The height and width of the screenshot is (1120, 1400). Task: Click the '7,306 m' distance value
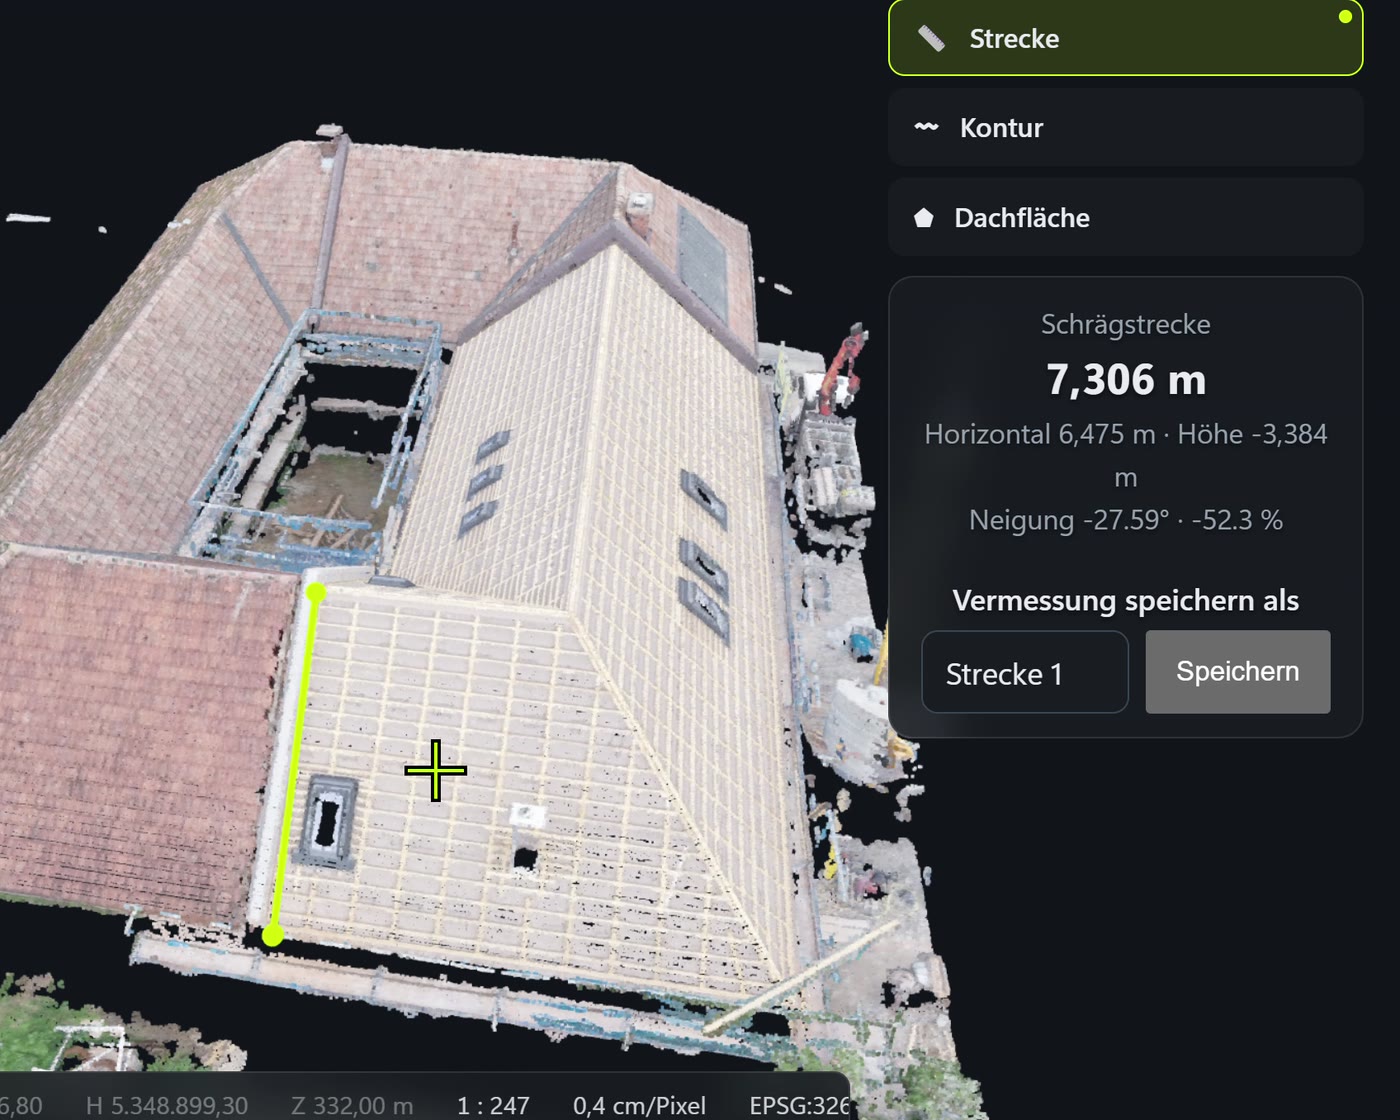[1126, 379]
